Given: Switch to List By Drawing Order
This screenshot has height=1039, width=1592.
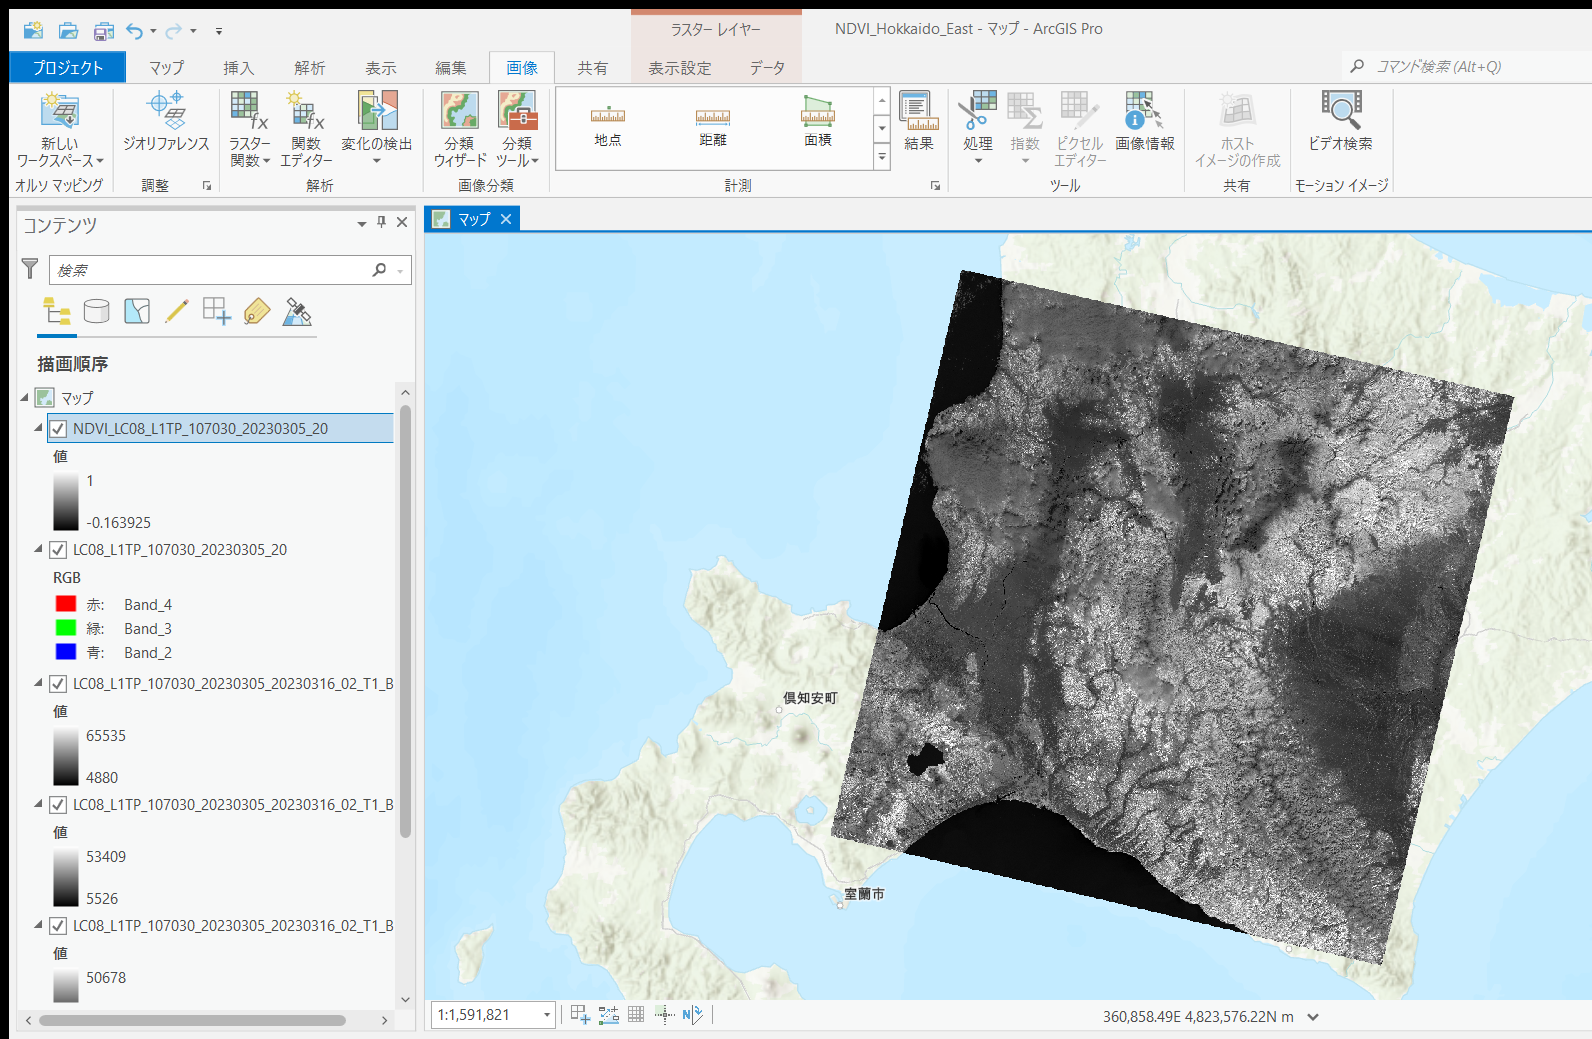Looking at the screenshot, I should (x=57, y=312).
